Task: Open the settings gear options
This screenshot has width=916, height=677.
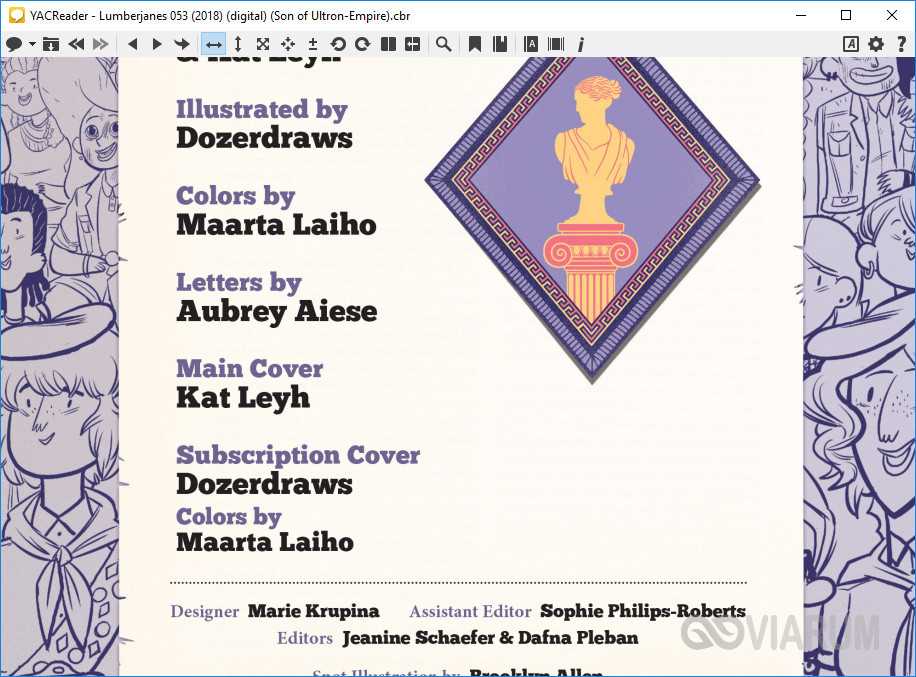Action: coord(876,44)
